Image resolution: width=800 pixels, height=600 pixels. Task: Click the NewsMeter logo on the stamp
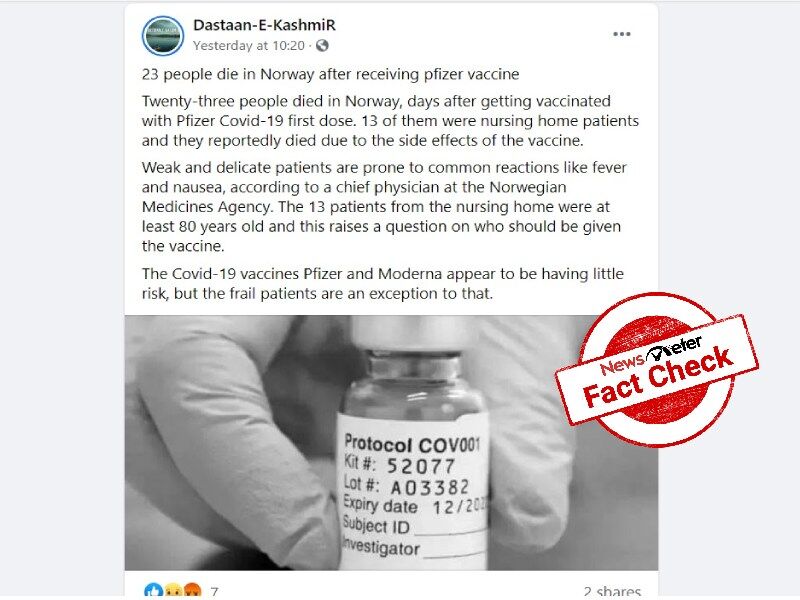(x=651, y=356)
